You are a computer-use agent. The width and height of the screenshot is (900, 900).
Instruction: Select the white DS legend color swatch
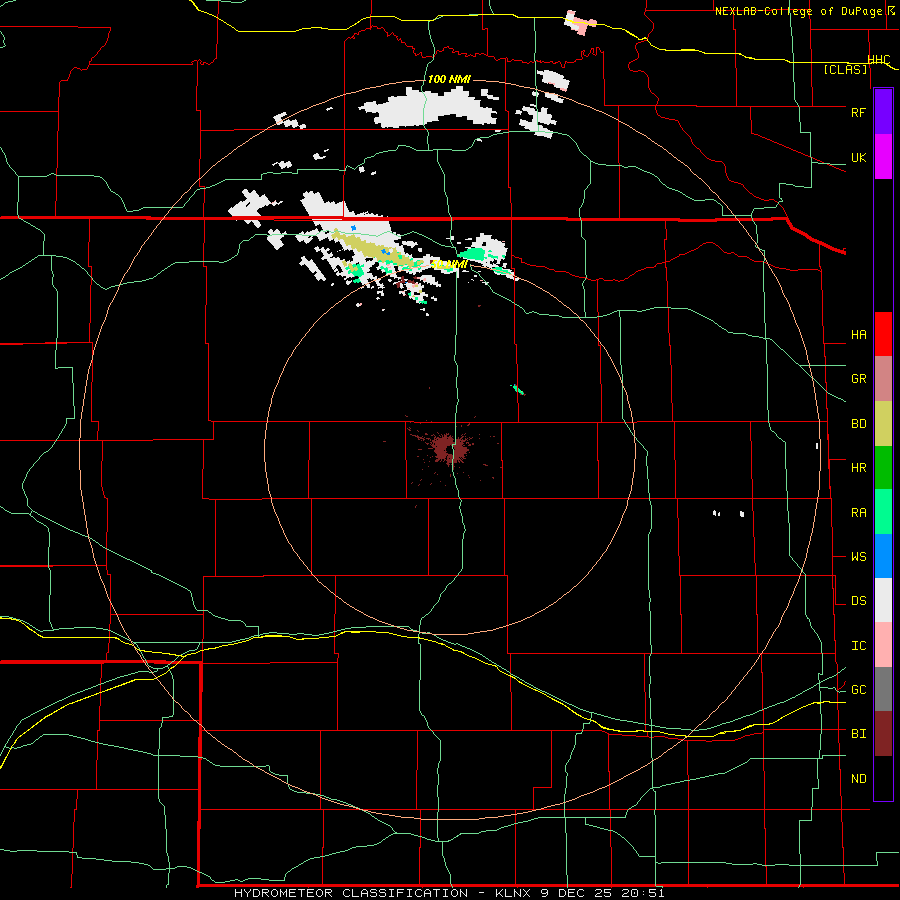[x=883, y=600]
